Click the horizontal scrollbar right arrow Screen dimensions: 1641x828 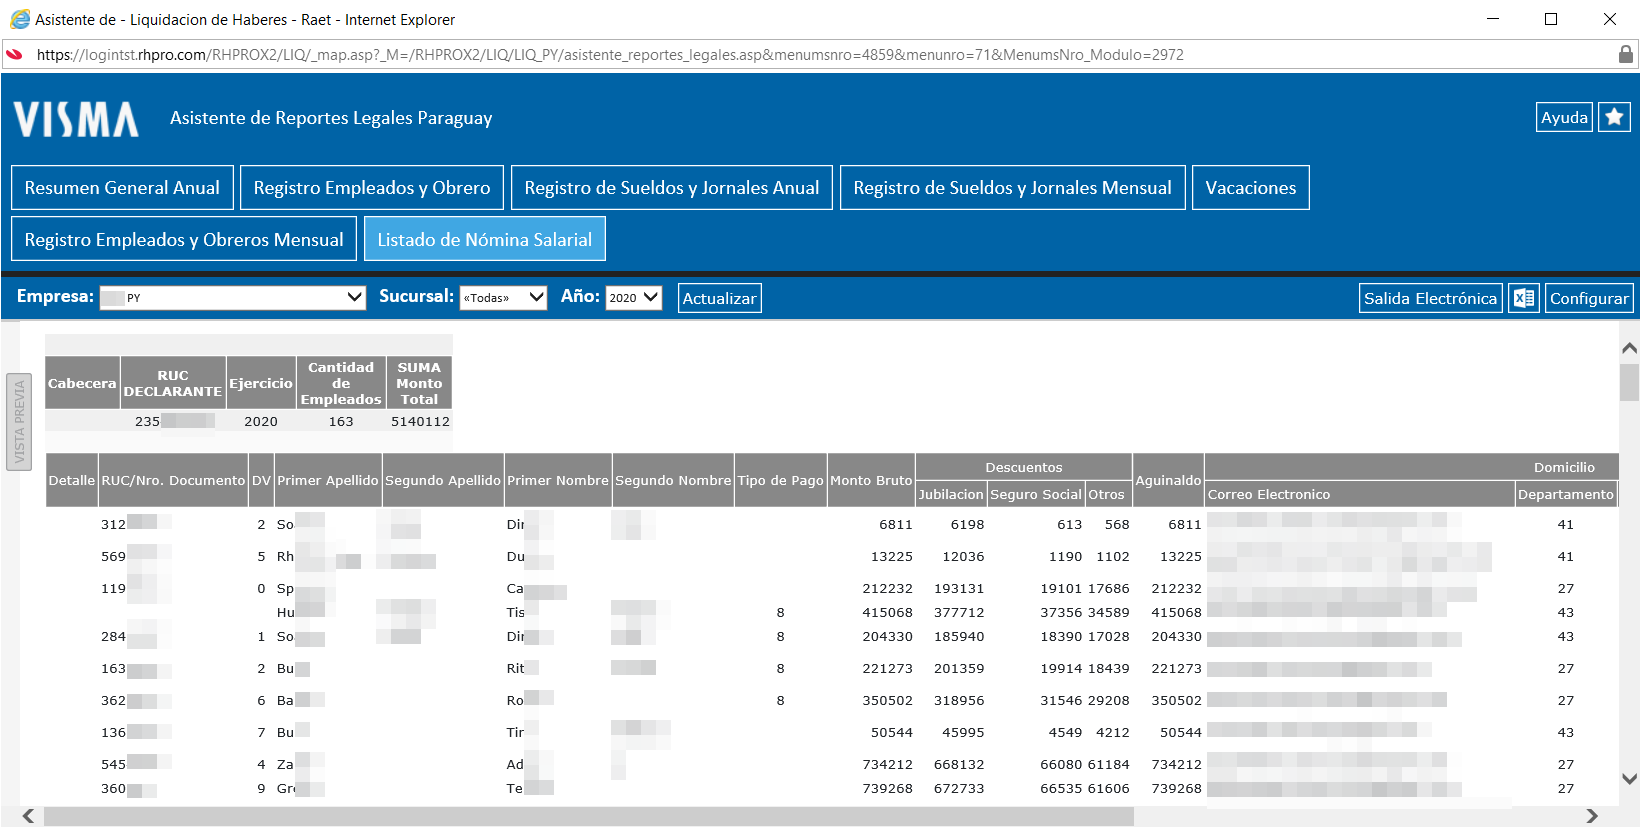coord(1592,816)
